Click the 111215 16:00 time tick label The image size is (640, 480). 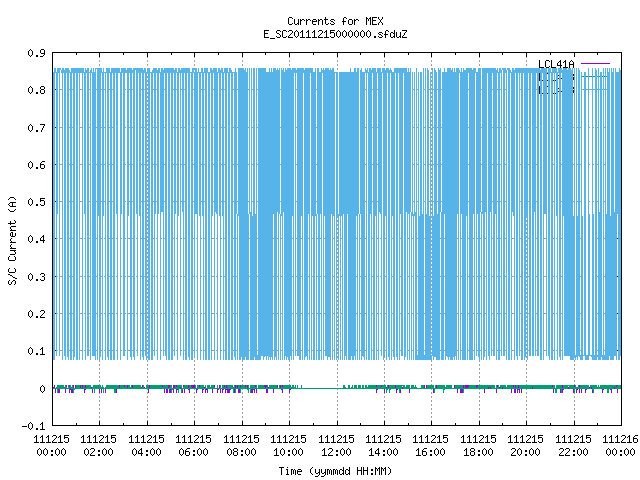point(430,446)
